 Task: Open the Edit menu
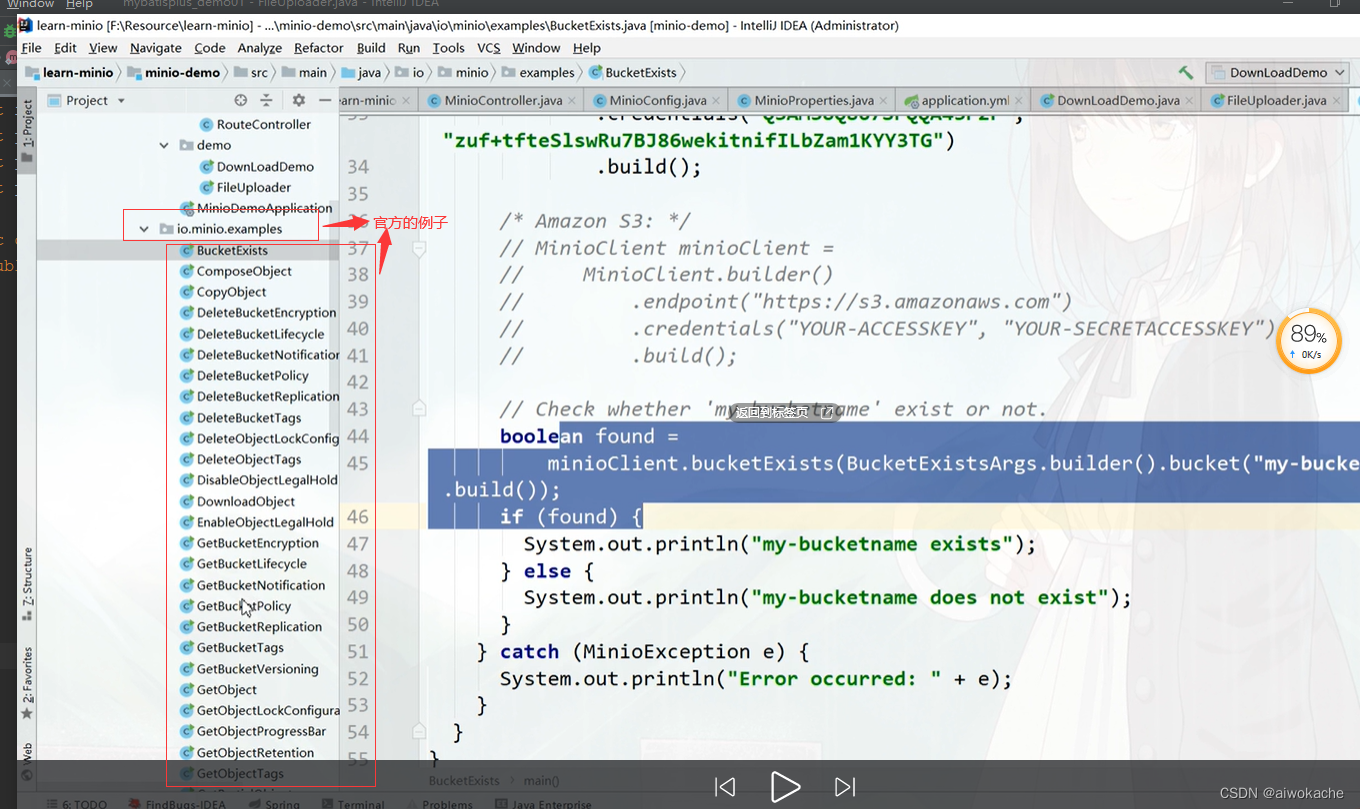[x=66, y=47]
